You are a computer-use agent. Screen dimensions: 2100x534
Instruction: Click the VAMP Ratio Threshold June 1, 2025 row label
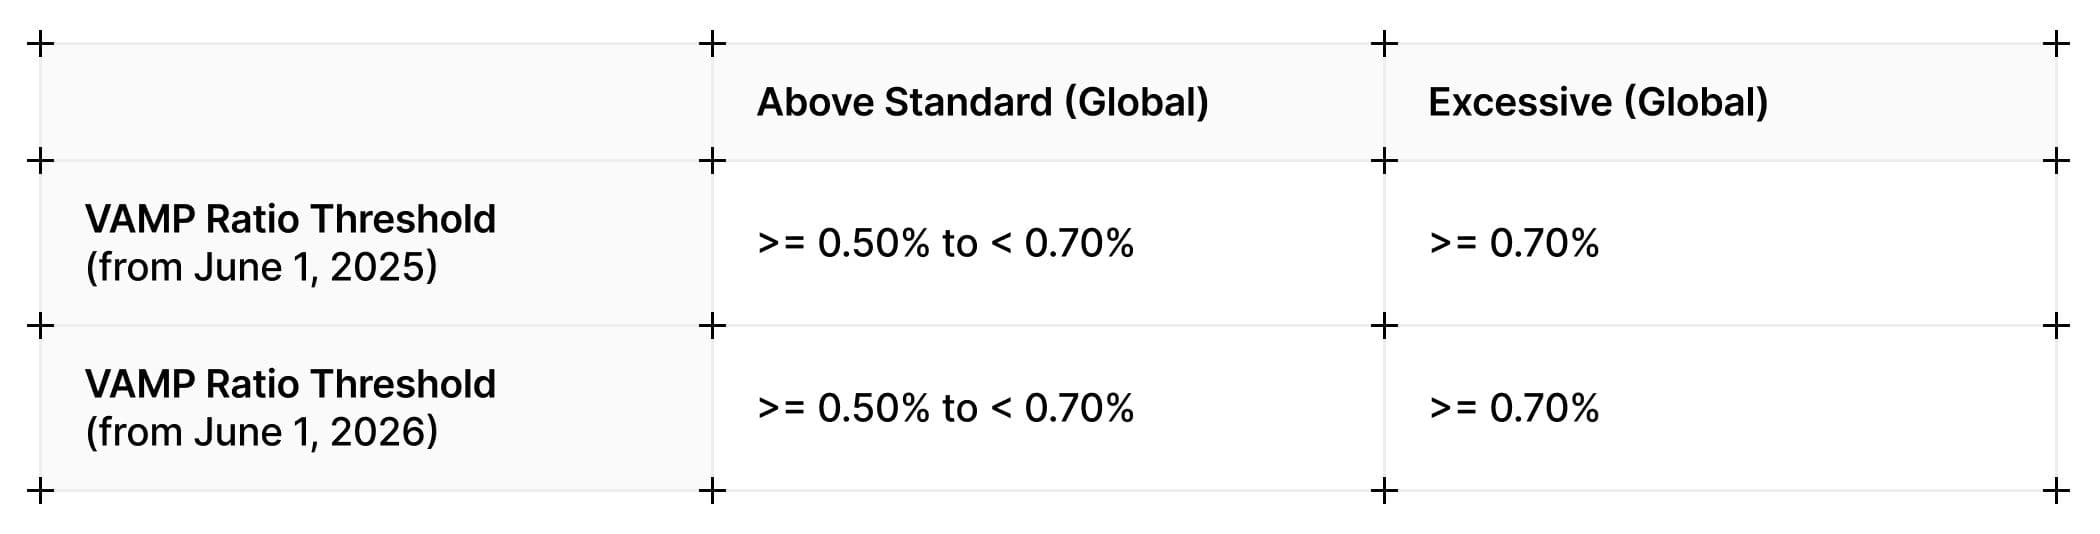pos(290,243)
